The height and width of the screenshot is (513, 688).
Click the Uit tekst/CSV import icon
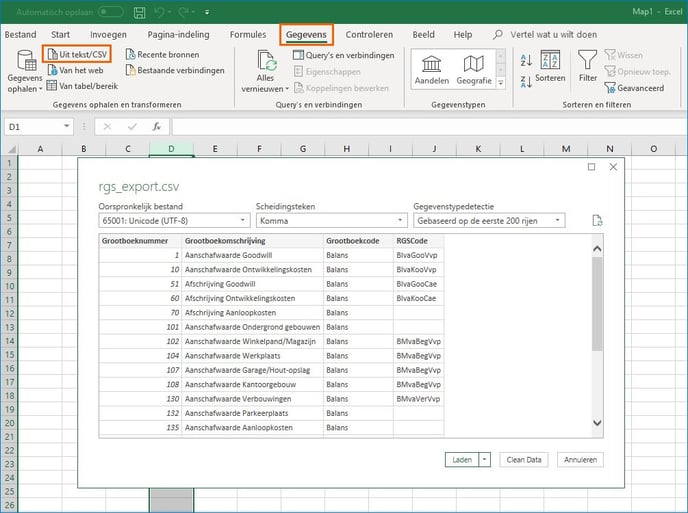tap(53, 55)
